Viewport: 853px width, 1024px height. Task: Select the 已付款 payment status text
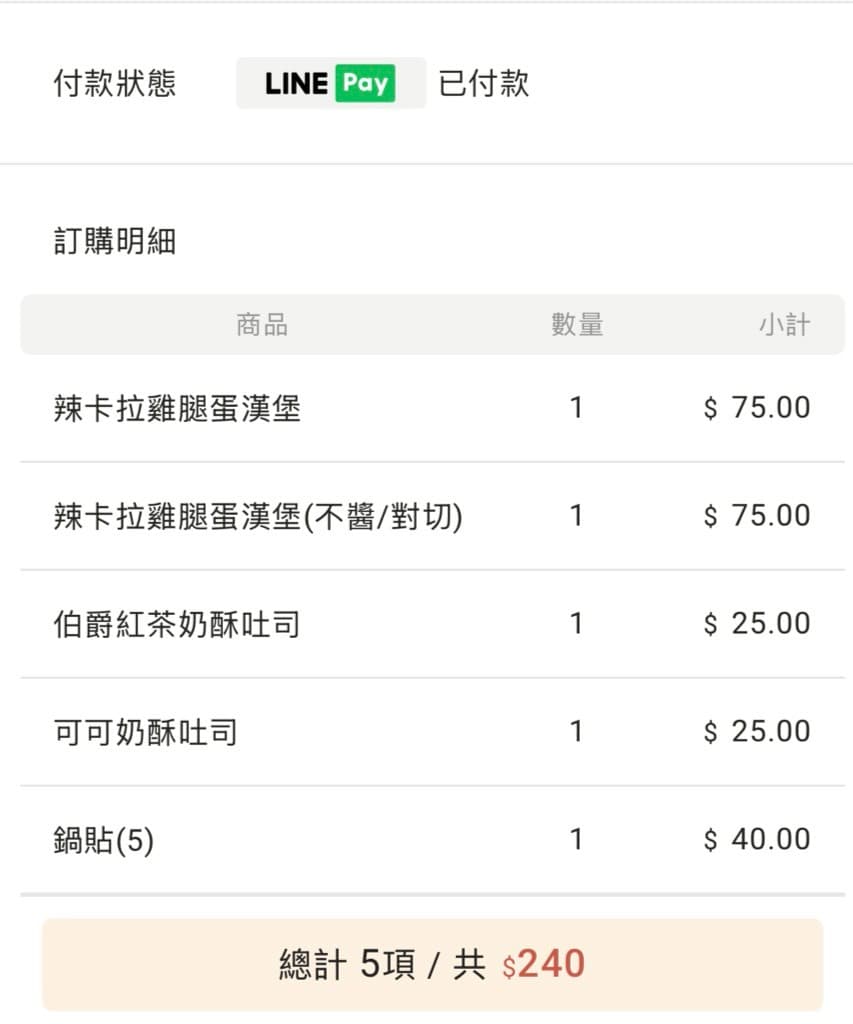click(x=483, y=83)
